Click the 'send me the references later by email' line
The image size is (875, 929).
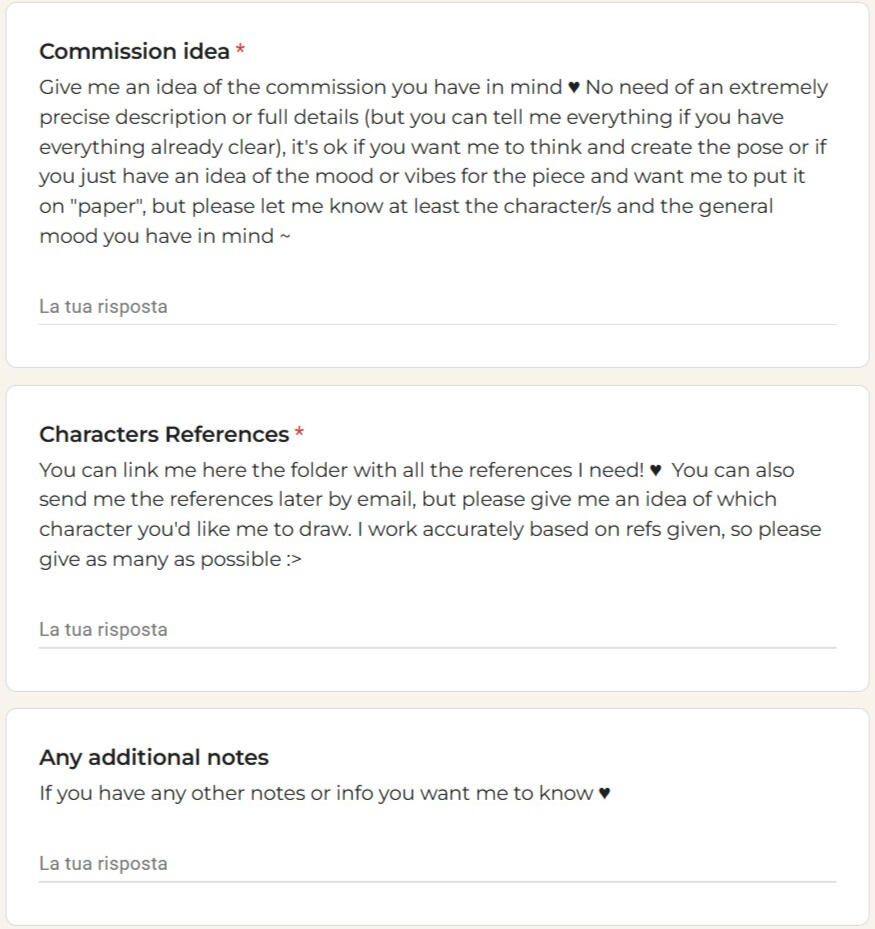coord(408,499)
